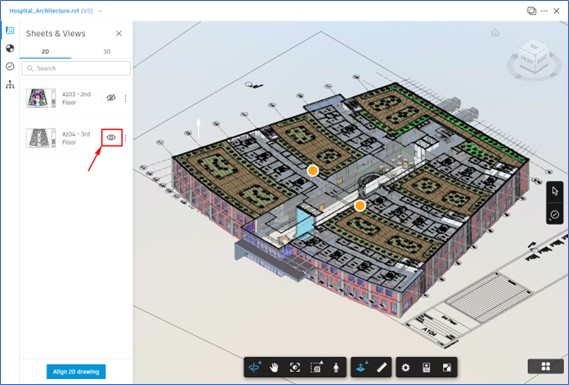This screenshot has width=569, height=385.
Task: Open viewer Settings gear icon
Action: 406,368
